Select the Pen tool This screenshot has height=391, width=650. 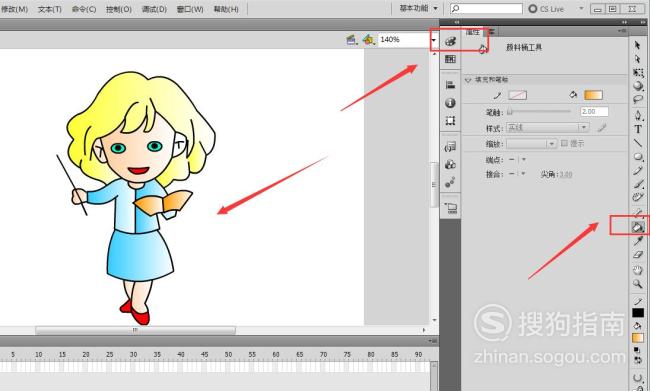638,115
